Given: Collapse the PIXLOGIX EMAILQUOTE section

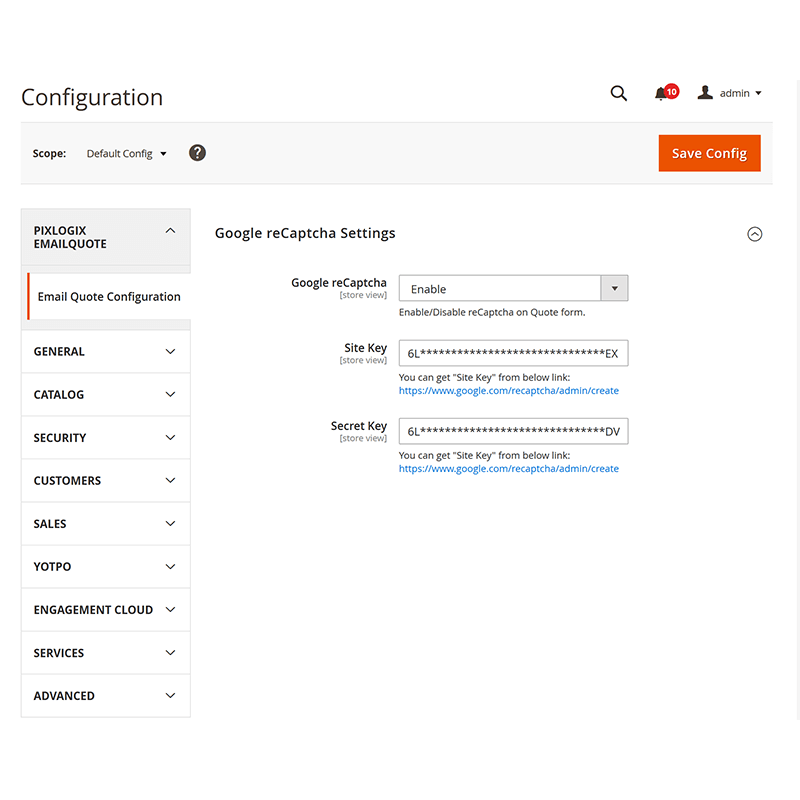Looking at the screenshot, I should pyautogui.click(x=170, y=230).
